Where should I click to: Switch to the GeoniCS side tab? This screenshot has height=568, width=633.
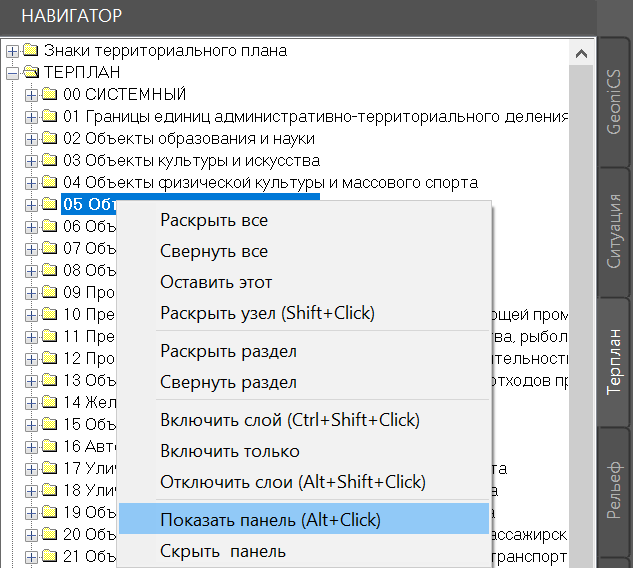pos(614,100)
